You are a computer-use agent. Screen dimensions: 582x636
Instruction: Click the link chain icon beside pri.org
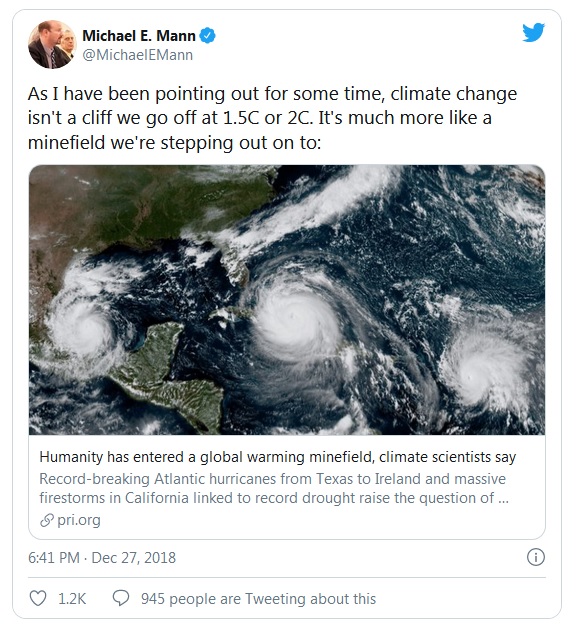point(47,520)
